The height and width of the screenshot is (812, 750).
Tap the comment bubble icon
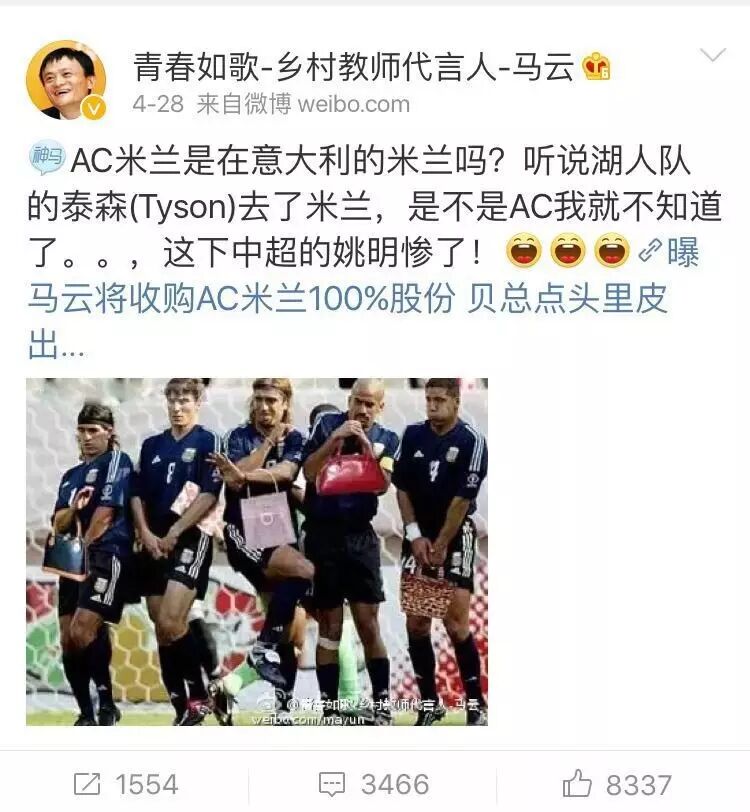(x=331, y=784)
